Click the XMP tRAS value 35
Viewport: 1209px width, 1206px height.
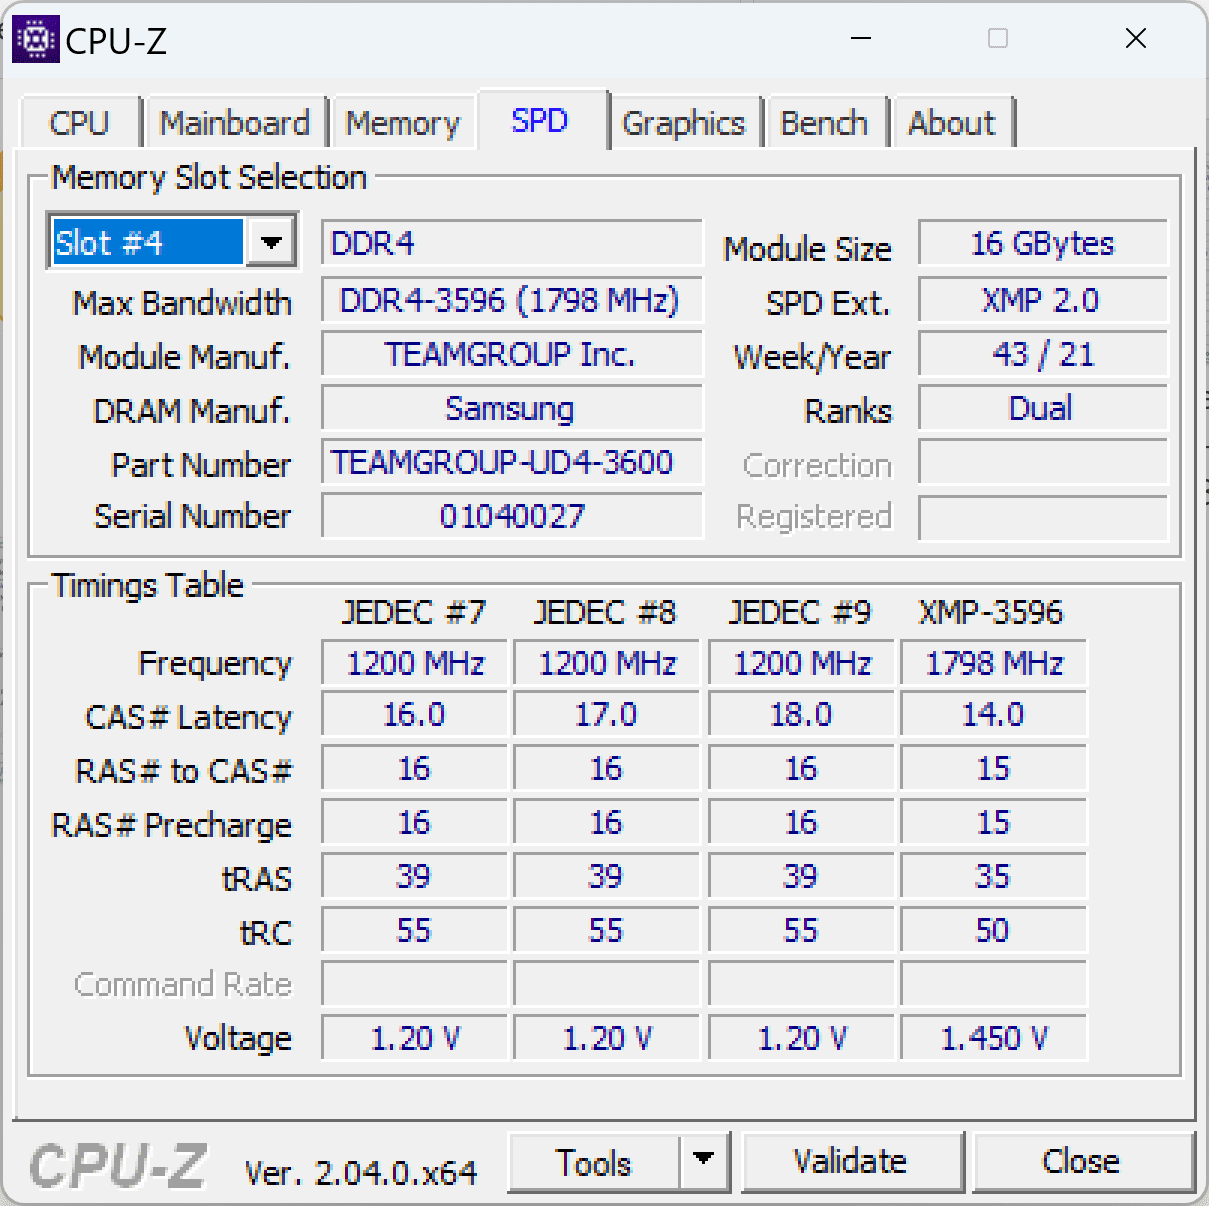click(994, 877)
